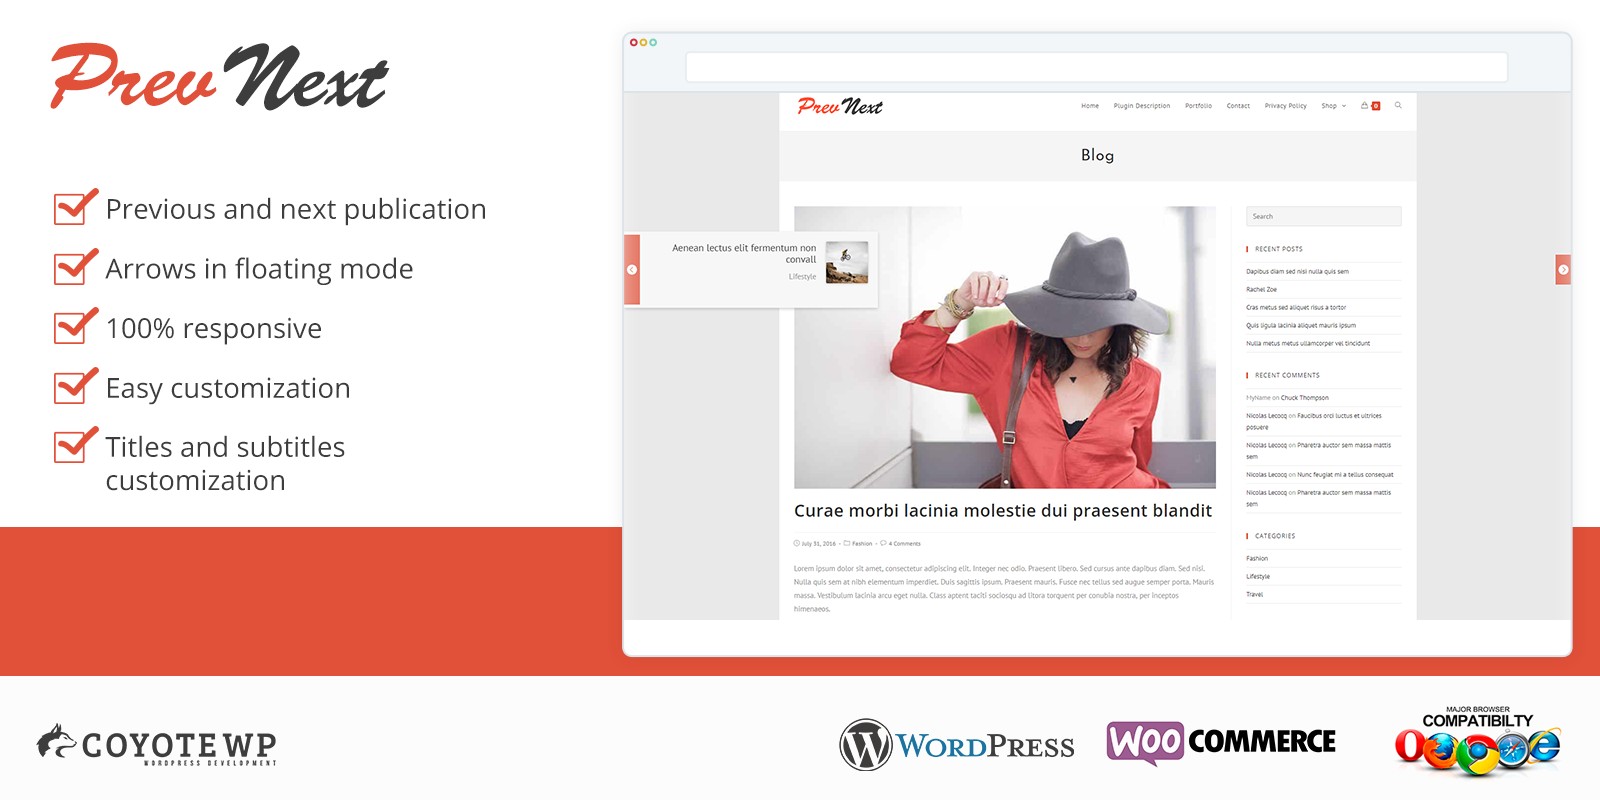Click the Fashion tag in post meta
1600x800 pixels.
(862, 544)
